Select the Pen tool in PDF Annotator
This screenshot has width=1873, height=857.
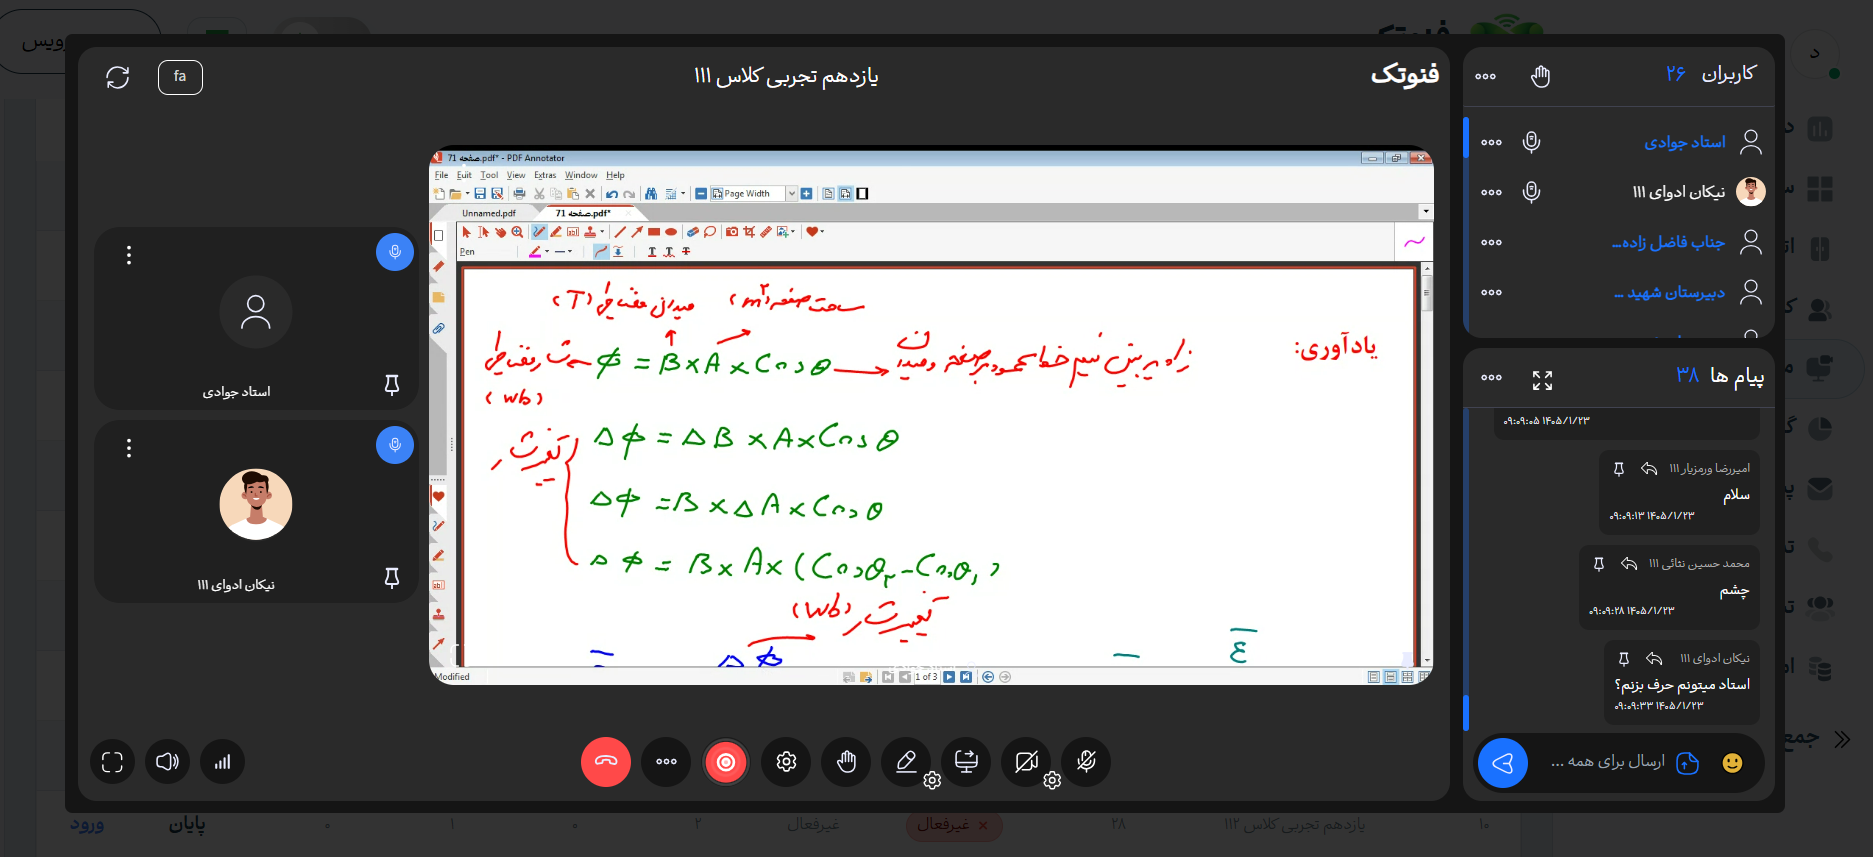540,232
